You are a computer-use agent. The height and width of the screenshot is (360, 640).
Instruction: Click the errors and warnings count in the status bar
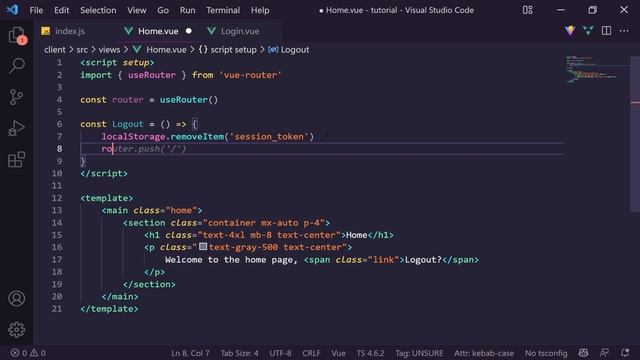click(x=28, y=353)
